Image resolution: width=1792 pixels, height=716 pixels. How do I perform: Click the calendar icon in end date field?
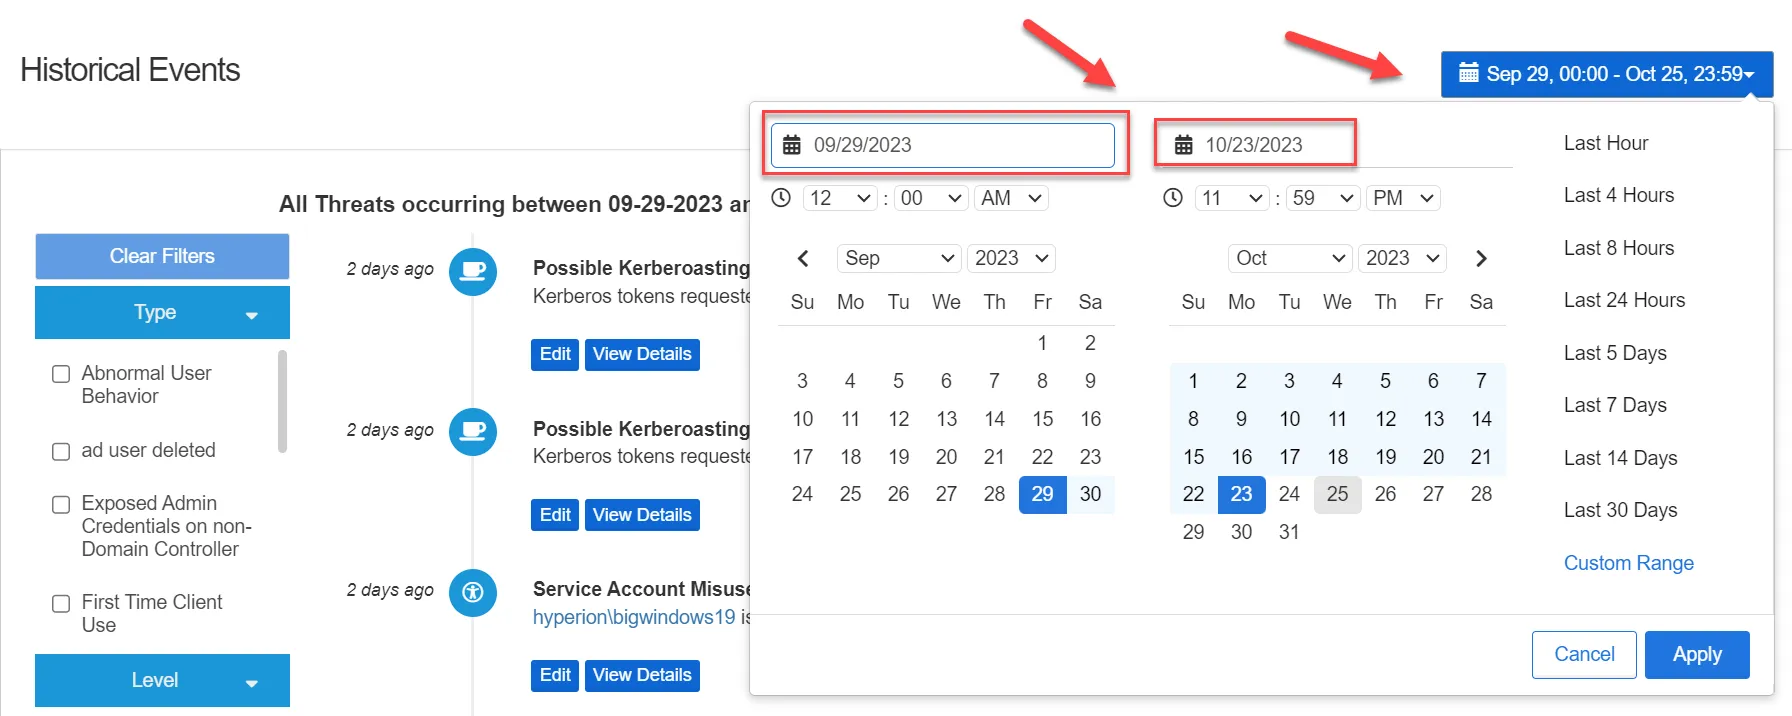pyautogui.click(x=1183, y=145)
